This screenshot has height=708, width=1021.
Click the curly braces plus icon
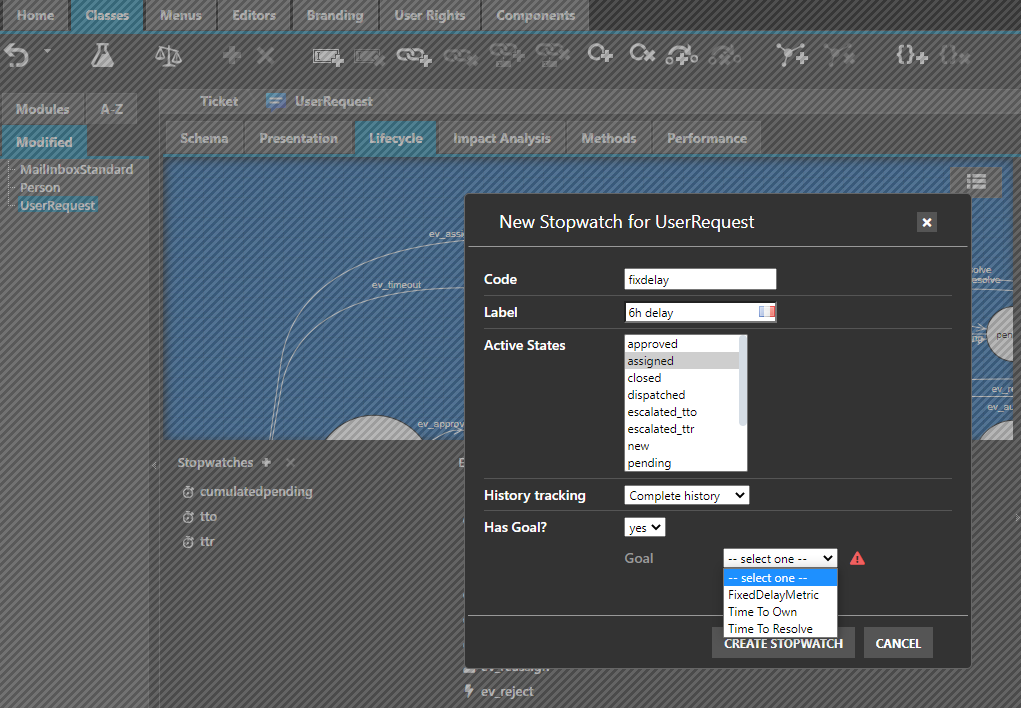[911, 56]
